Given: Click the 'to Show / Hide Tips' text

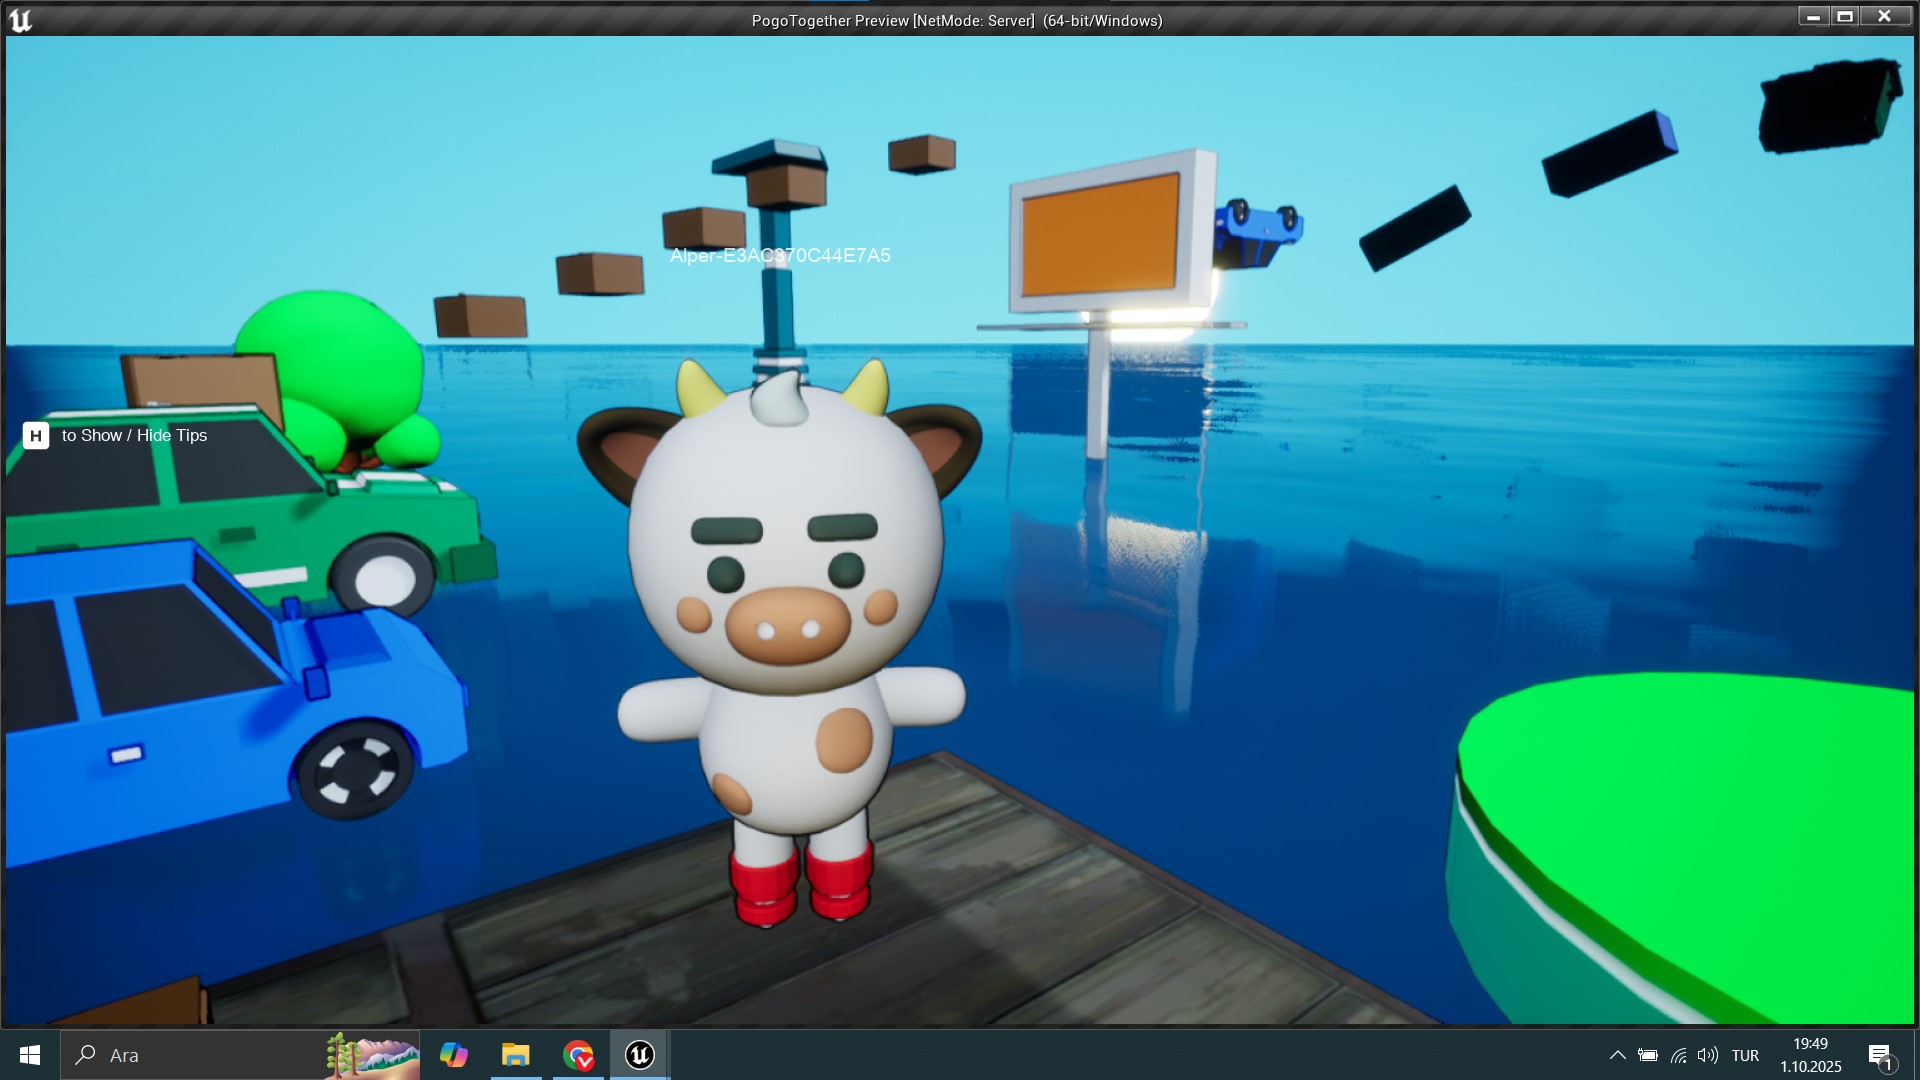Looking at the screenshot, I should coord(134,436).
